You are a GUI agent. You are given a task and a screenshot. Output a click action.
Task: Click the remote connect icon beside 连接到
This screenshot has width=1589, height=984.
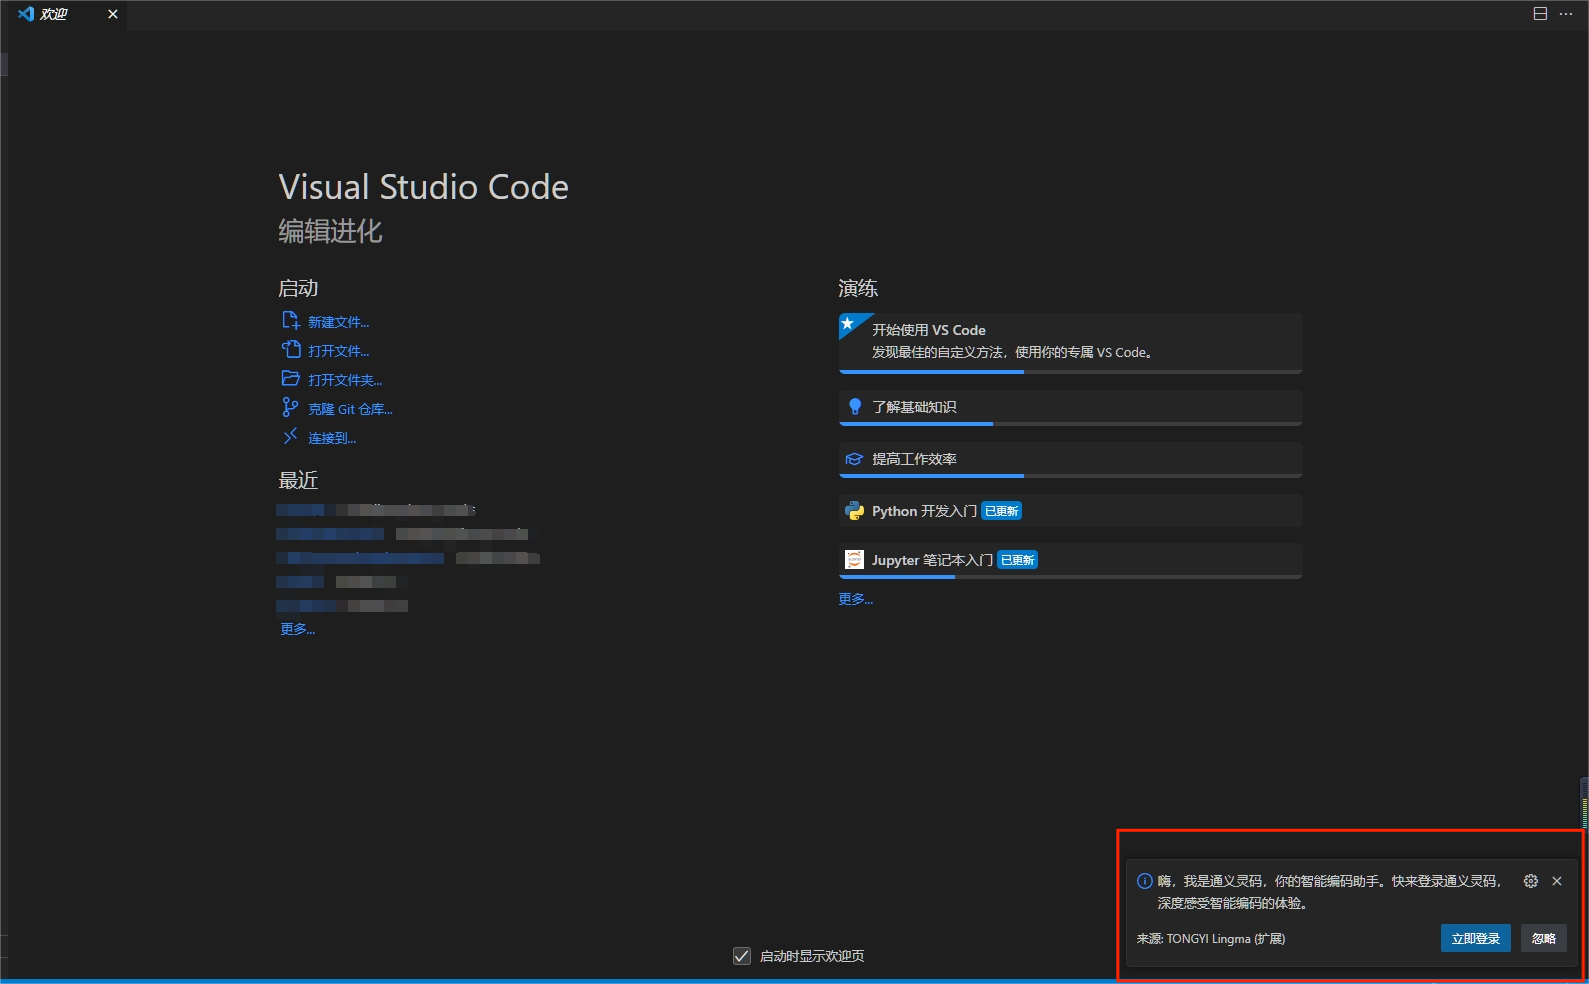290,436
